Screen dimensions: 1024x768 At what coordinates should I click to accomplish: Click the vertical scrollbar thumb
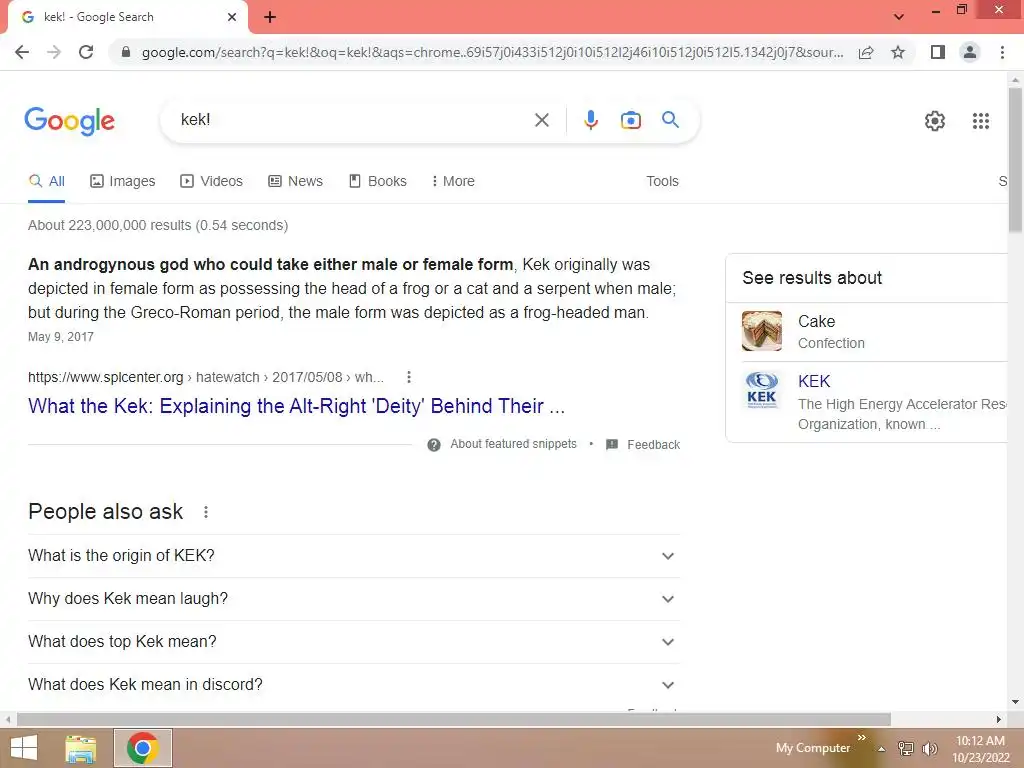[x=1015, y=159]
